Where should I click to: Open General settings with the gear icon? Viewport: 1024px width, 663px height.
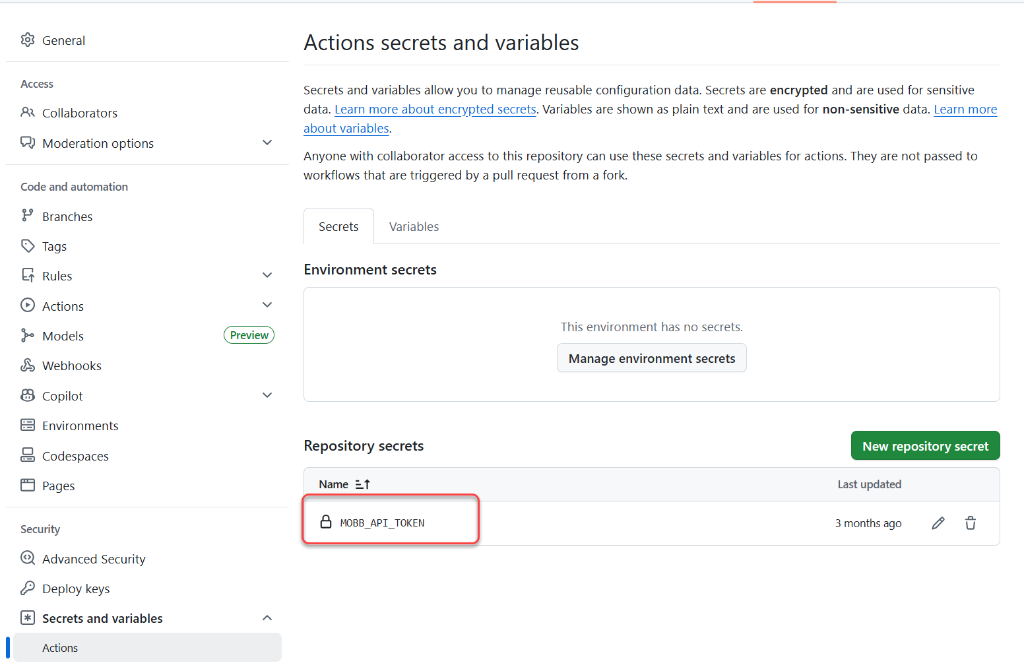click(28, 41)
